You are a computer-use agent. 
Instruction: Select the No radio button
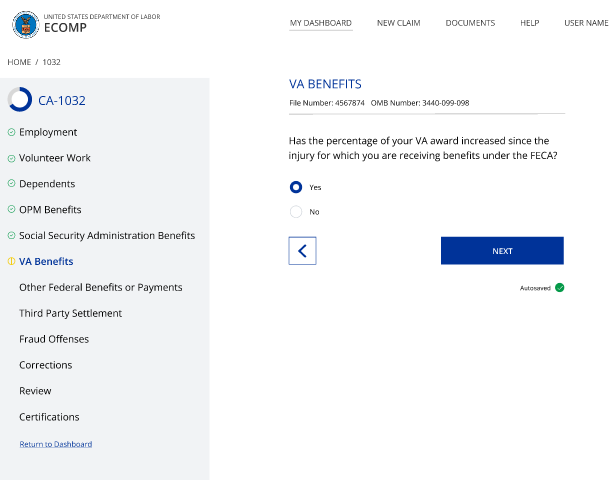(296, 212)
